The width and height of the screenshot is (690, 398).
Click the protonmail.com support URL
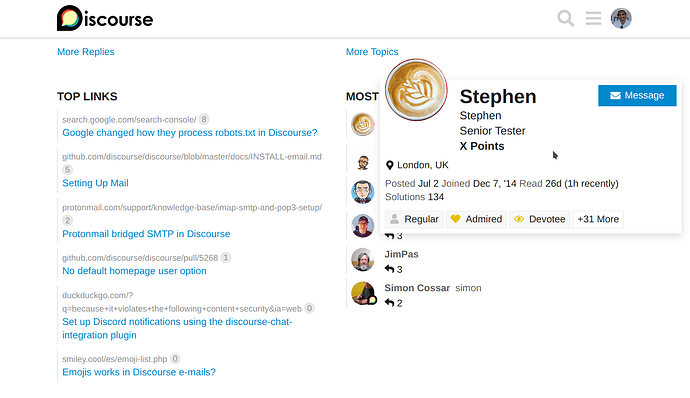coord(192,207)
